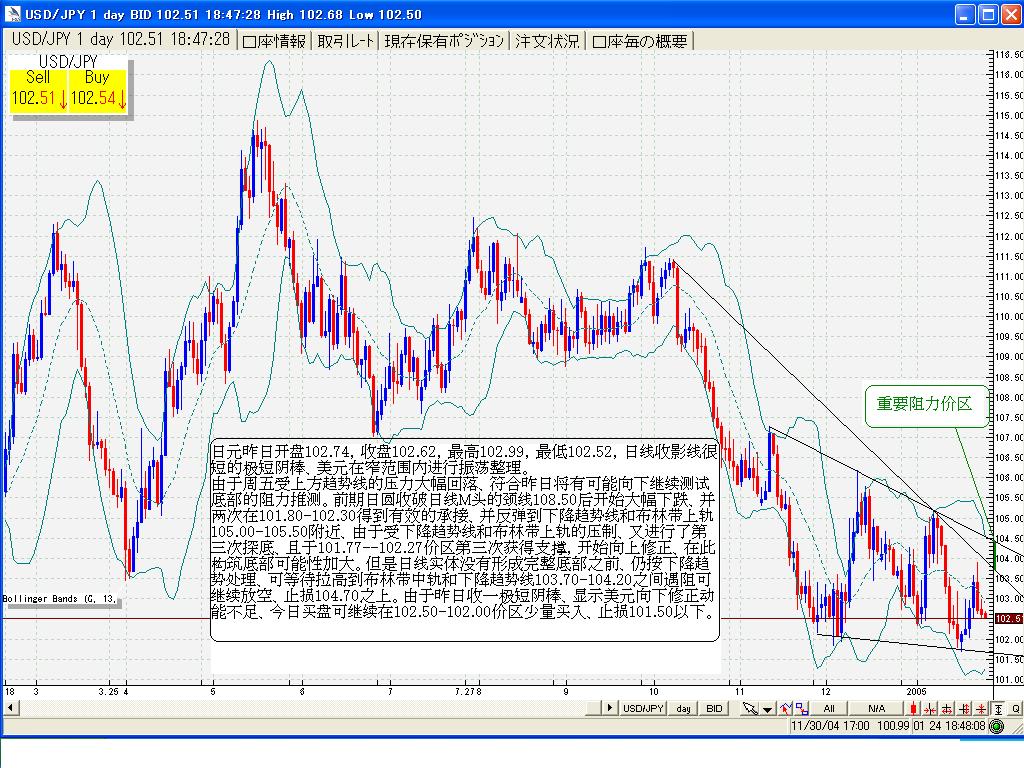1024x768 pixels.
Task: Click the Sell 102.51 price box
Action: tap(39, 89)
